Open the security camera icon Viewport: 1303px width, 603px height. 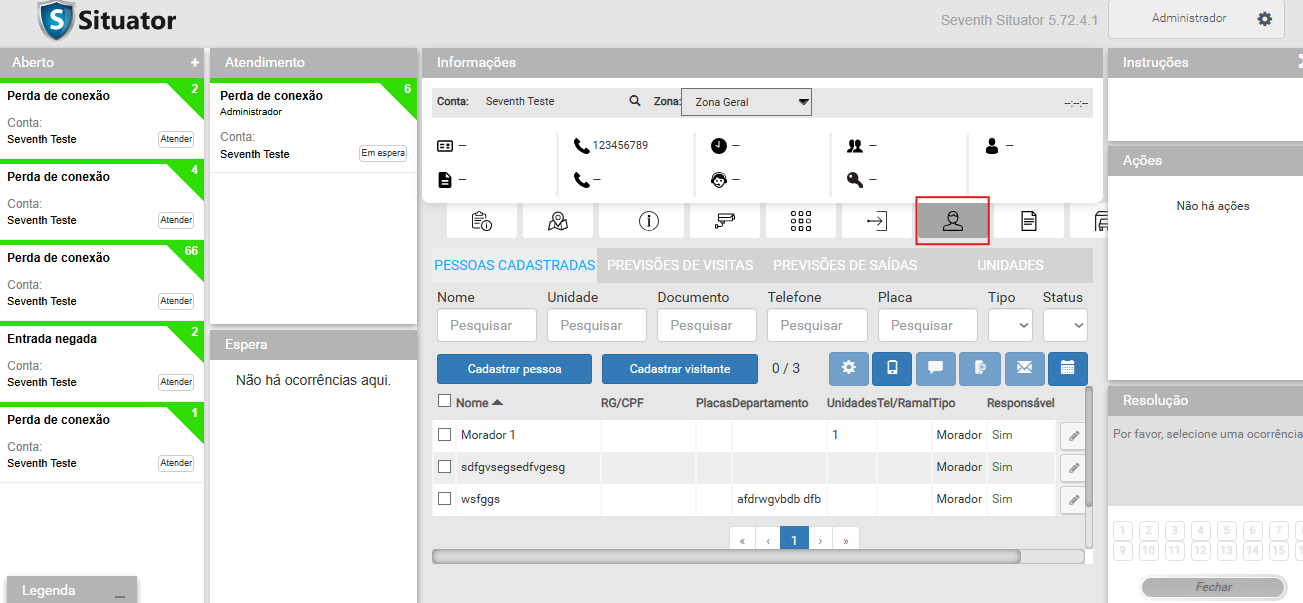point(725,221)
